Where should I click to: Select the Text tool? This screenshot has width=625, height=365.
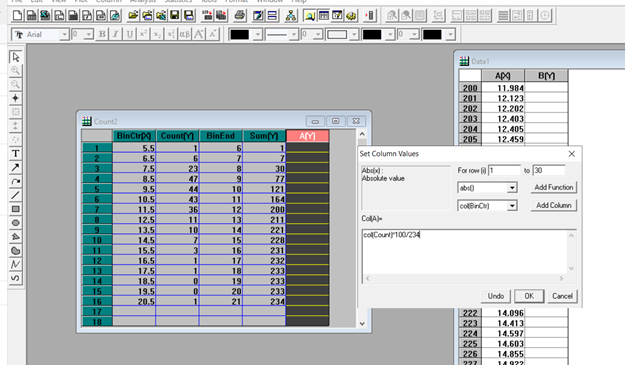point(16,153)
